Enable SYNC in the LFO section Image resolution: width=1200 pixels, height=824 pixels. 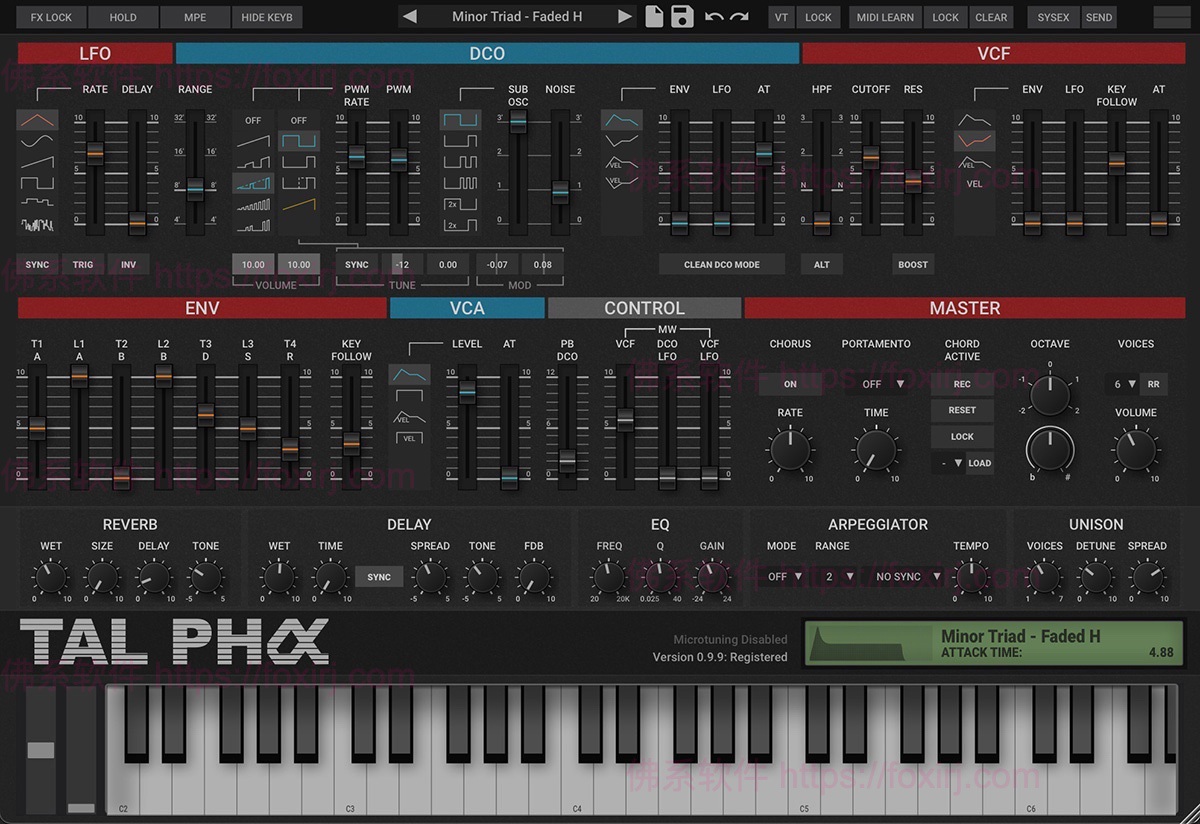(x=36, y=264)
